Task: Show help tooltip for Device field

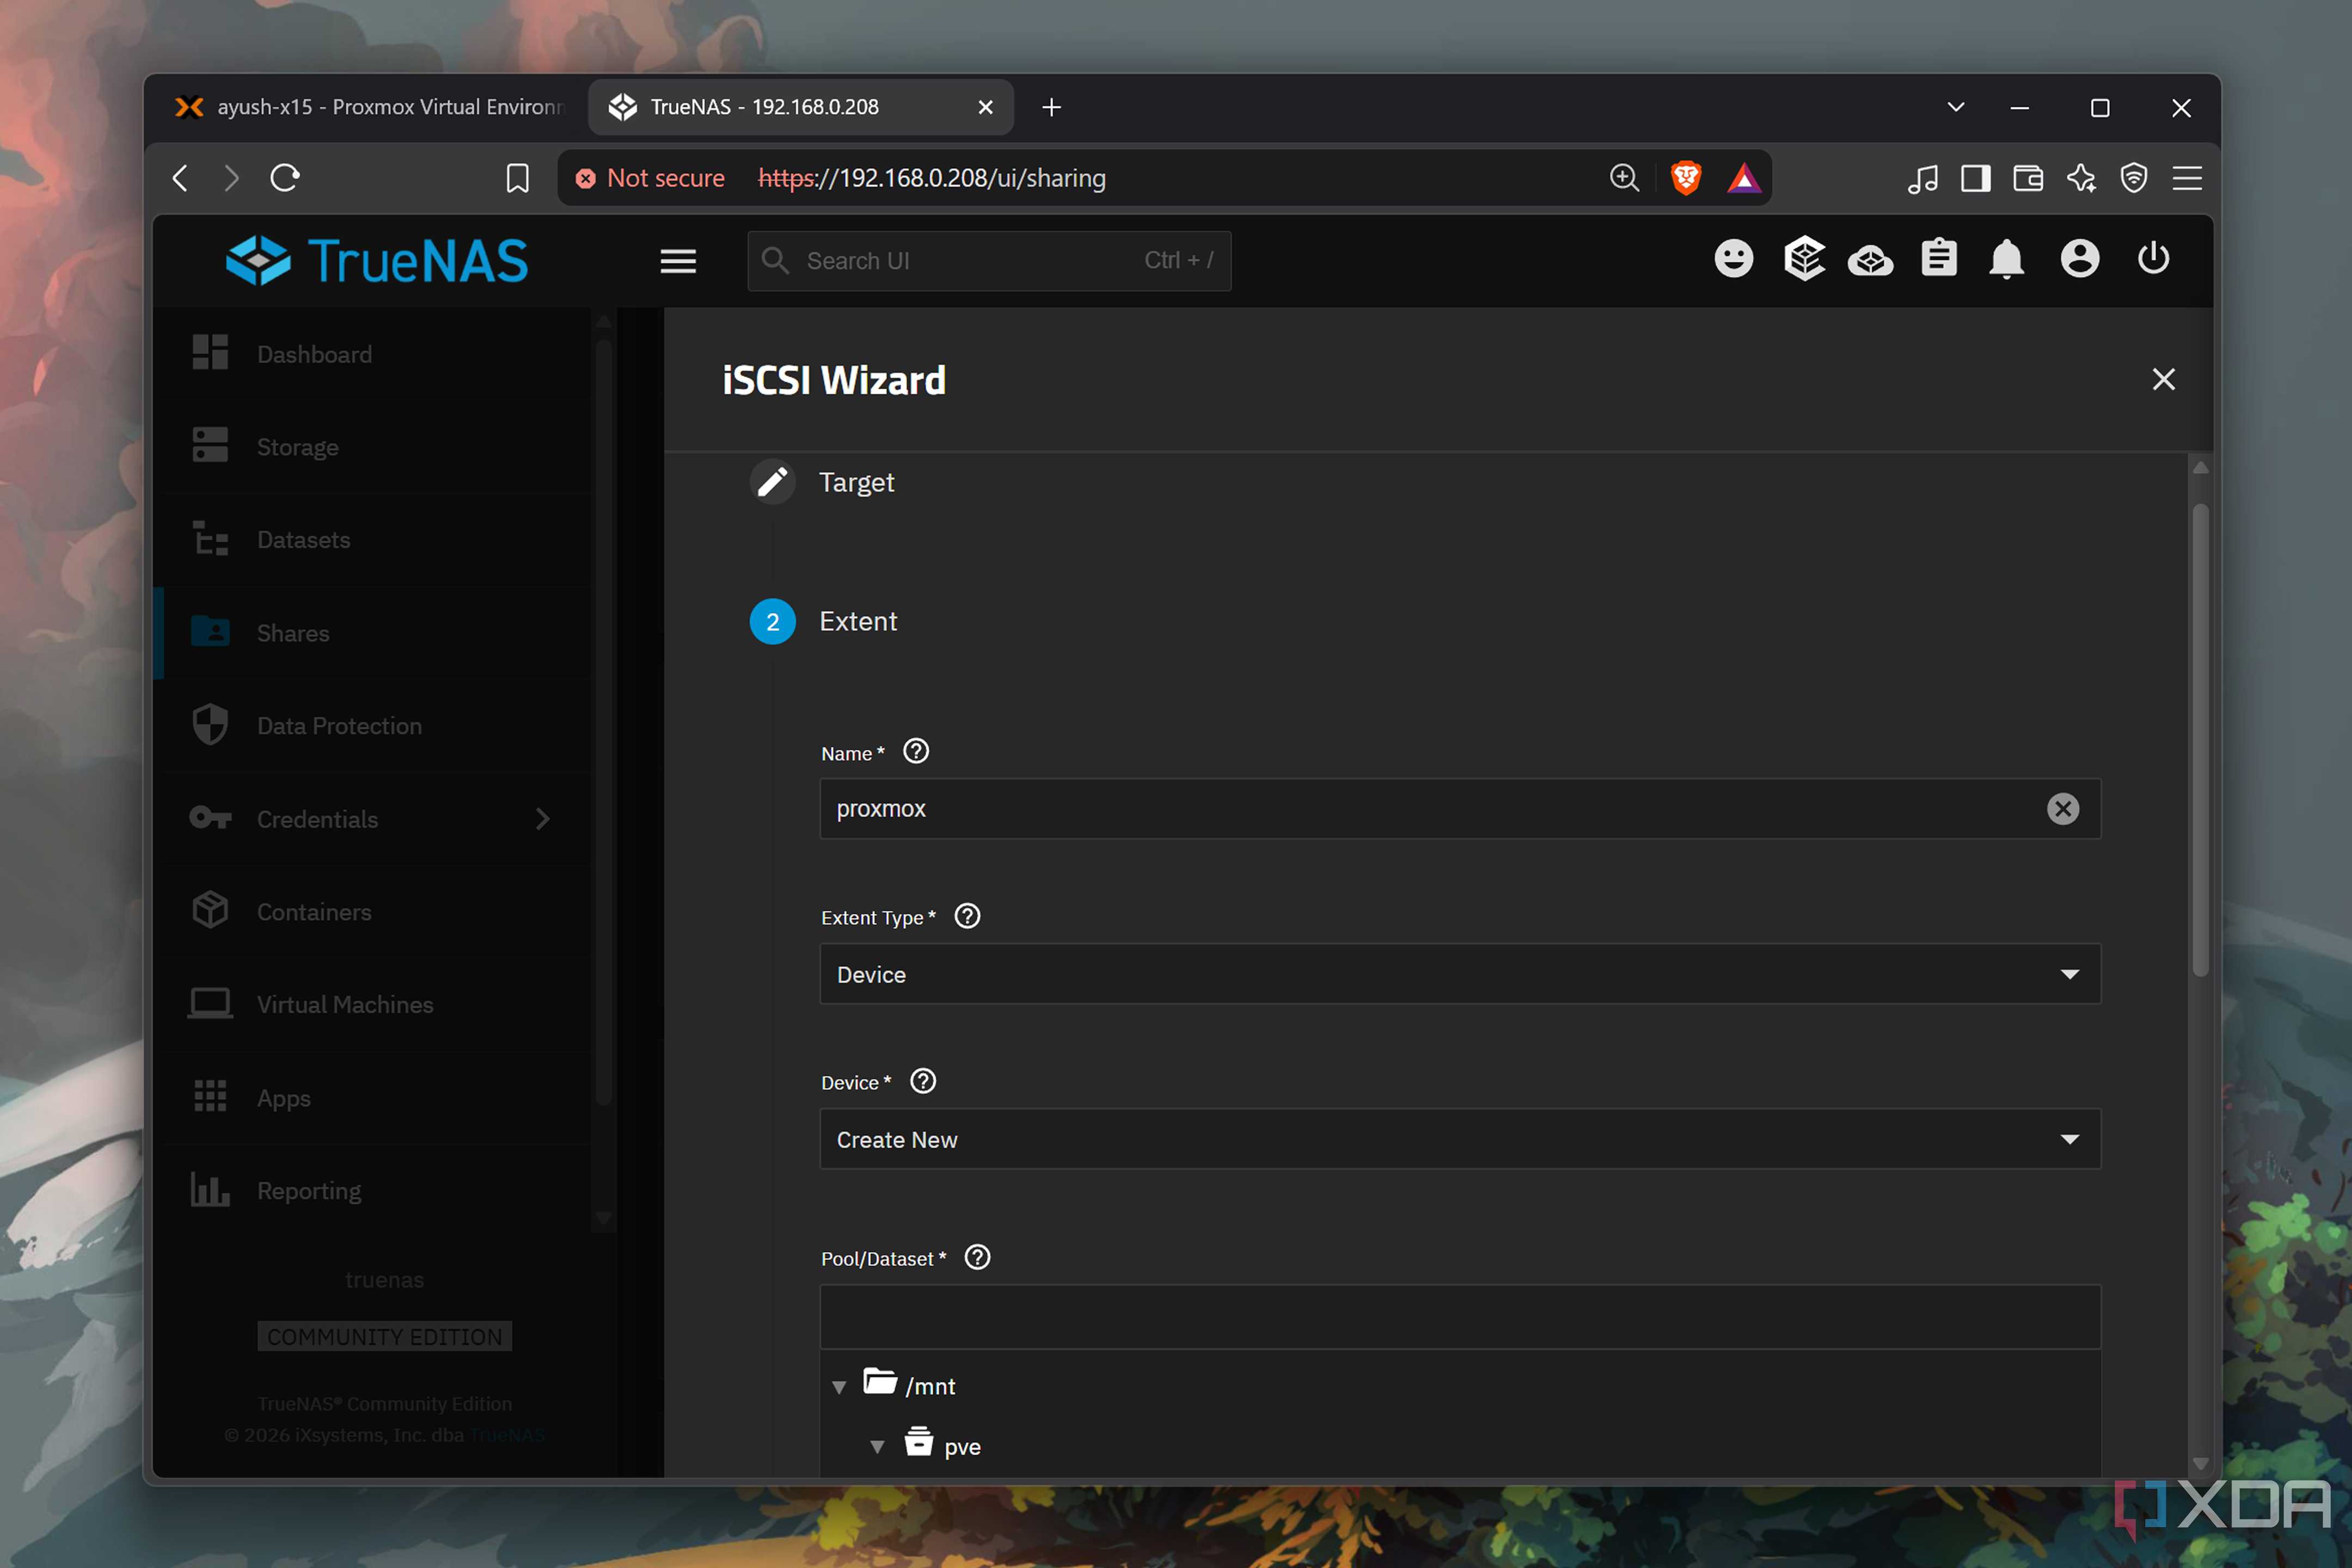Action: tap(923, 1081)
